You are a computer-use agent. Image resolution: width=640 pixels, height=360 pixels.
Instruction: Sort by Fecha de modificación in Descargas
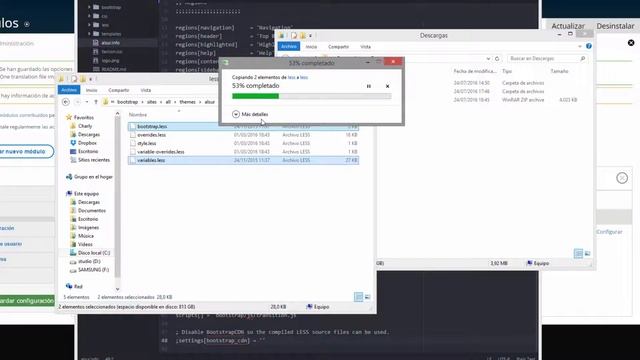pyautogui.click(x=475, y=71)
